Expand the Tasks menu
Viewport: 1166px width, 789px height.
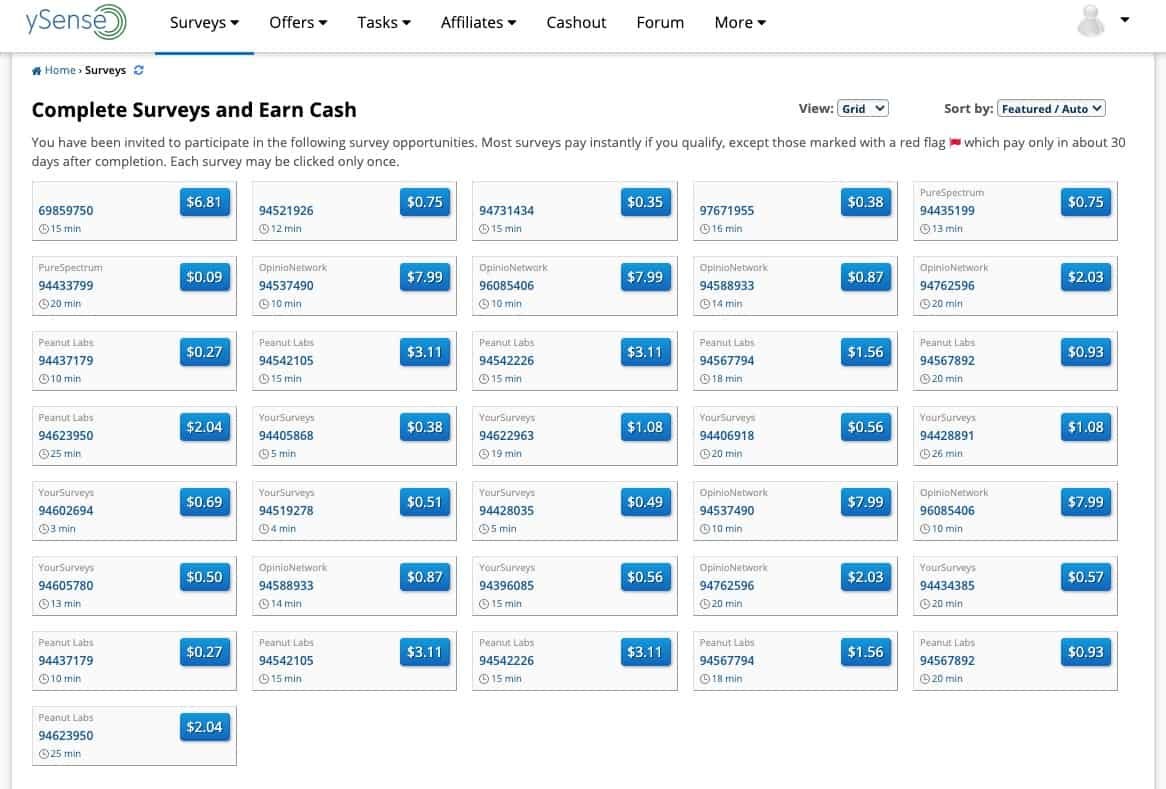pyautogui.click(x=384, y=22)
